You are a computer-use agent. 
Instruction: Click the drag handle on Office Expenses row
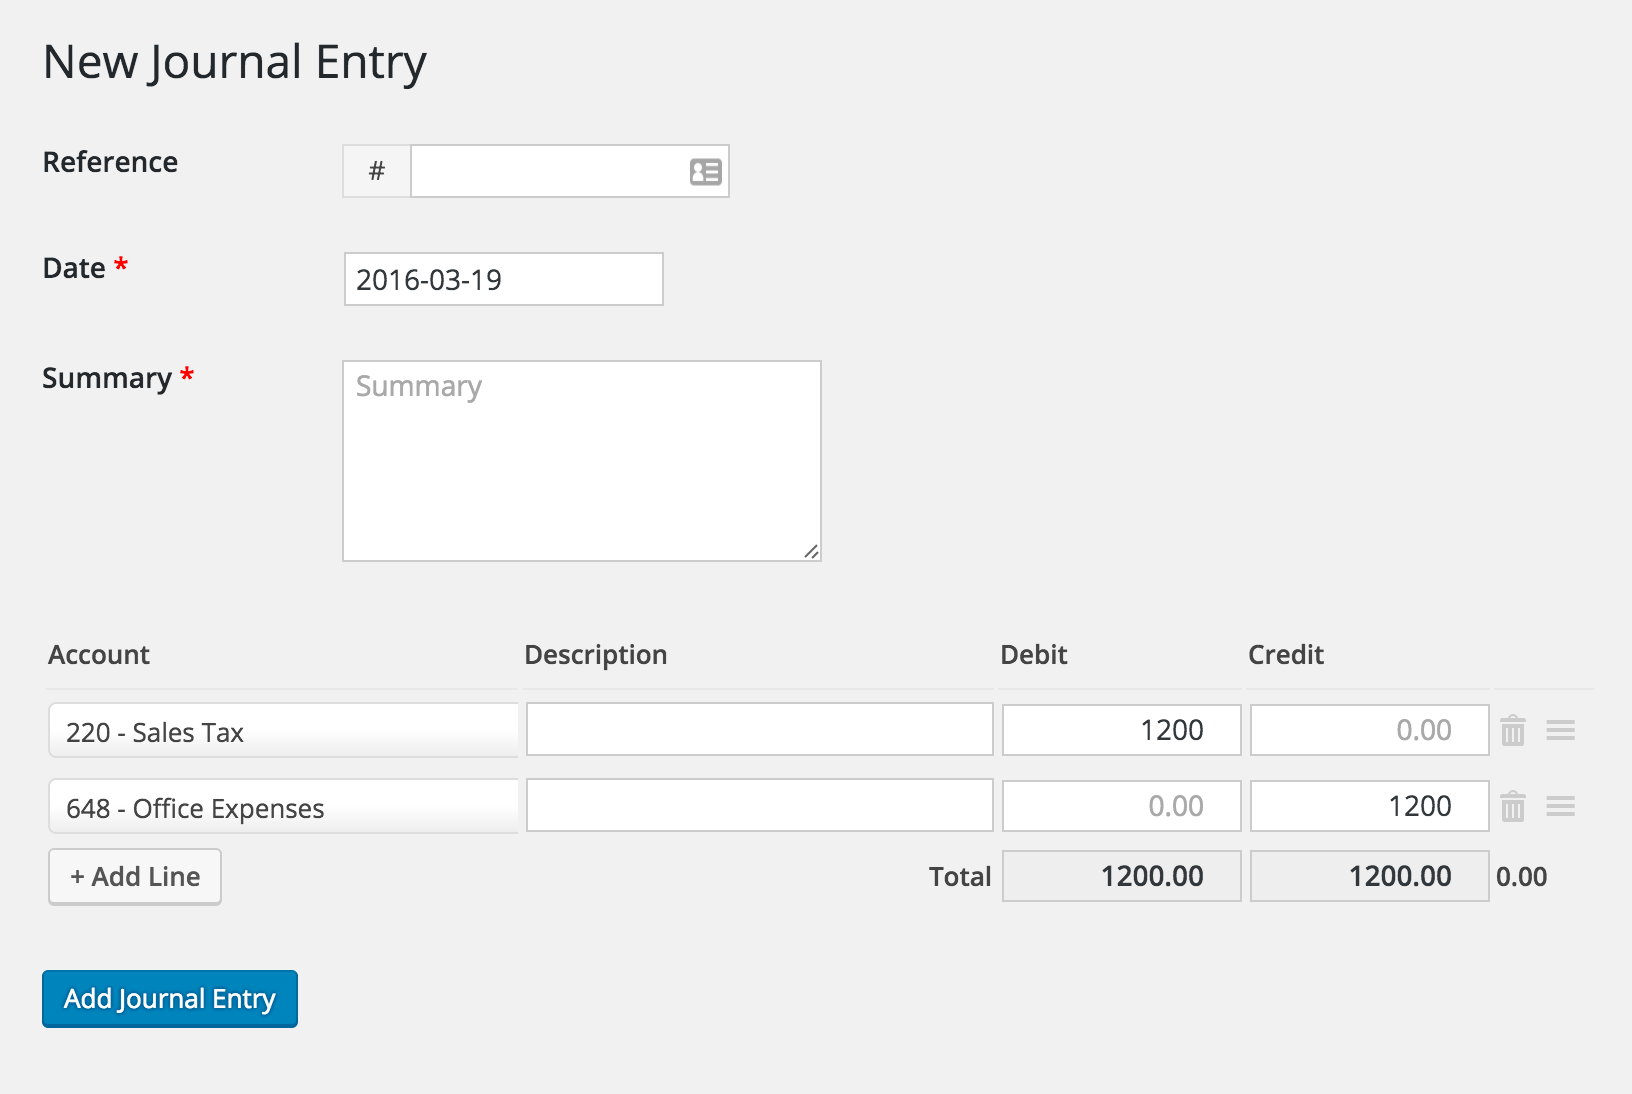pyautogui.click(x=1560, y=806)
